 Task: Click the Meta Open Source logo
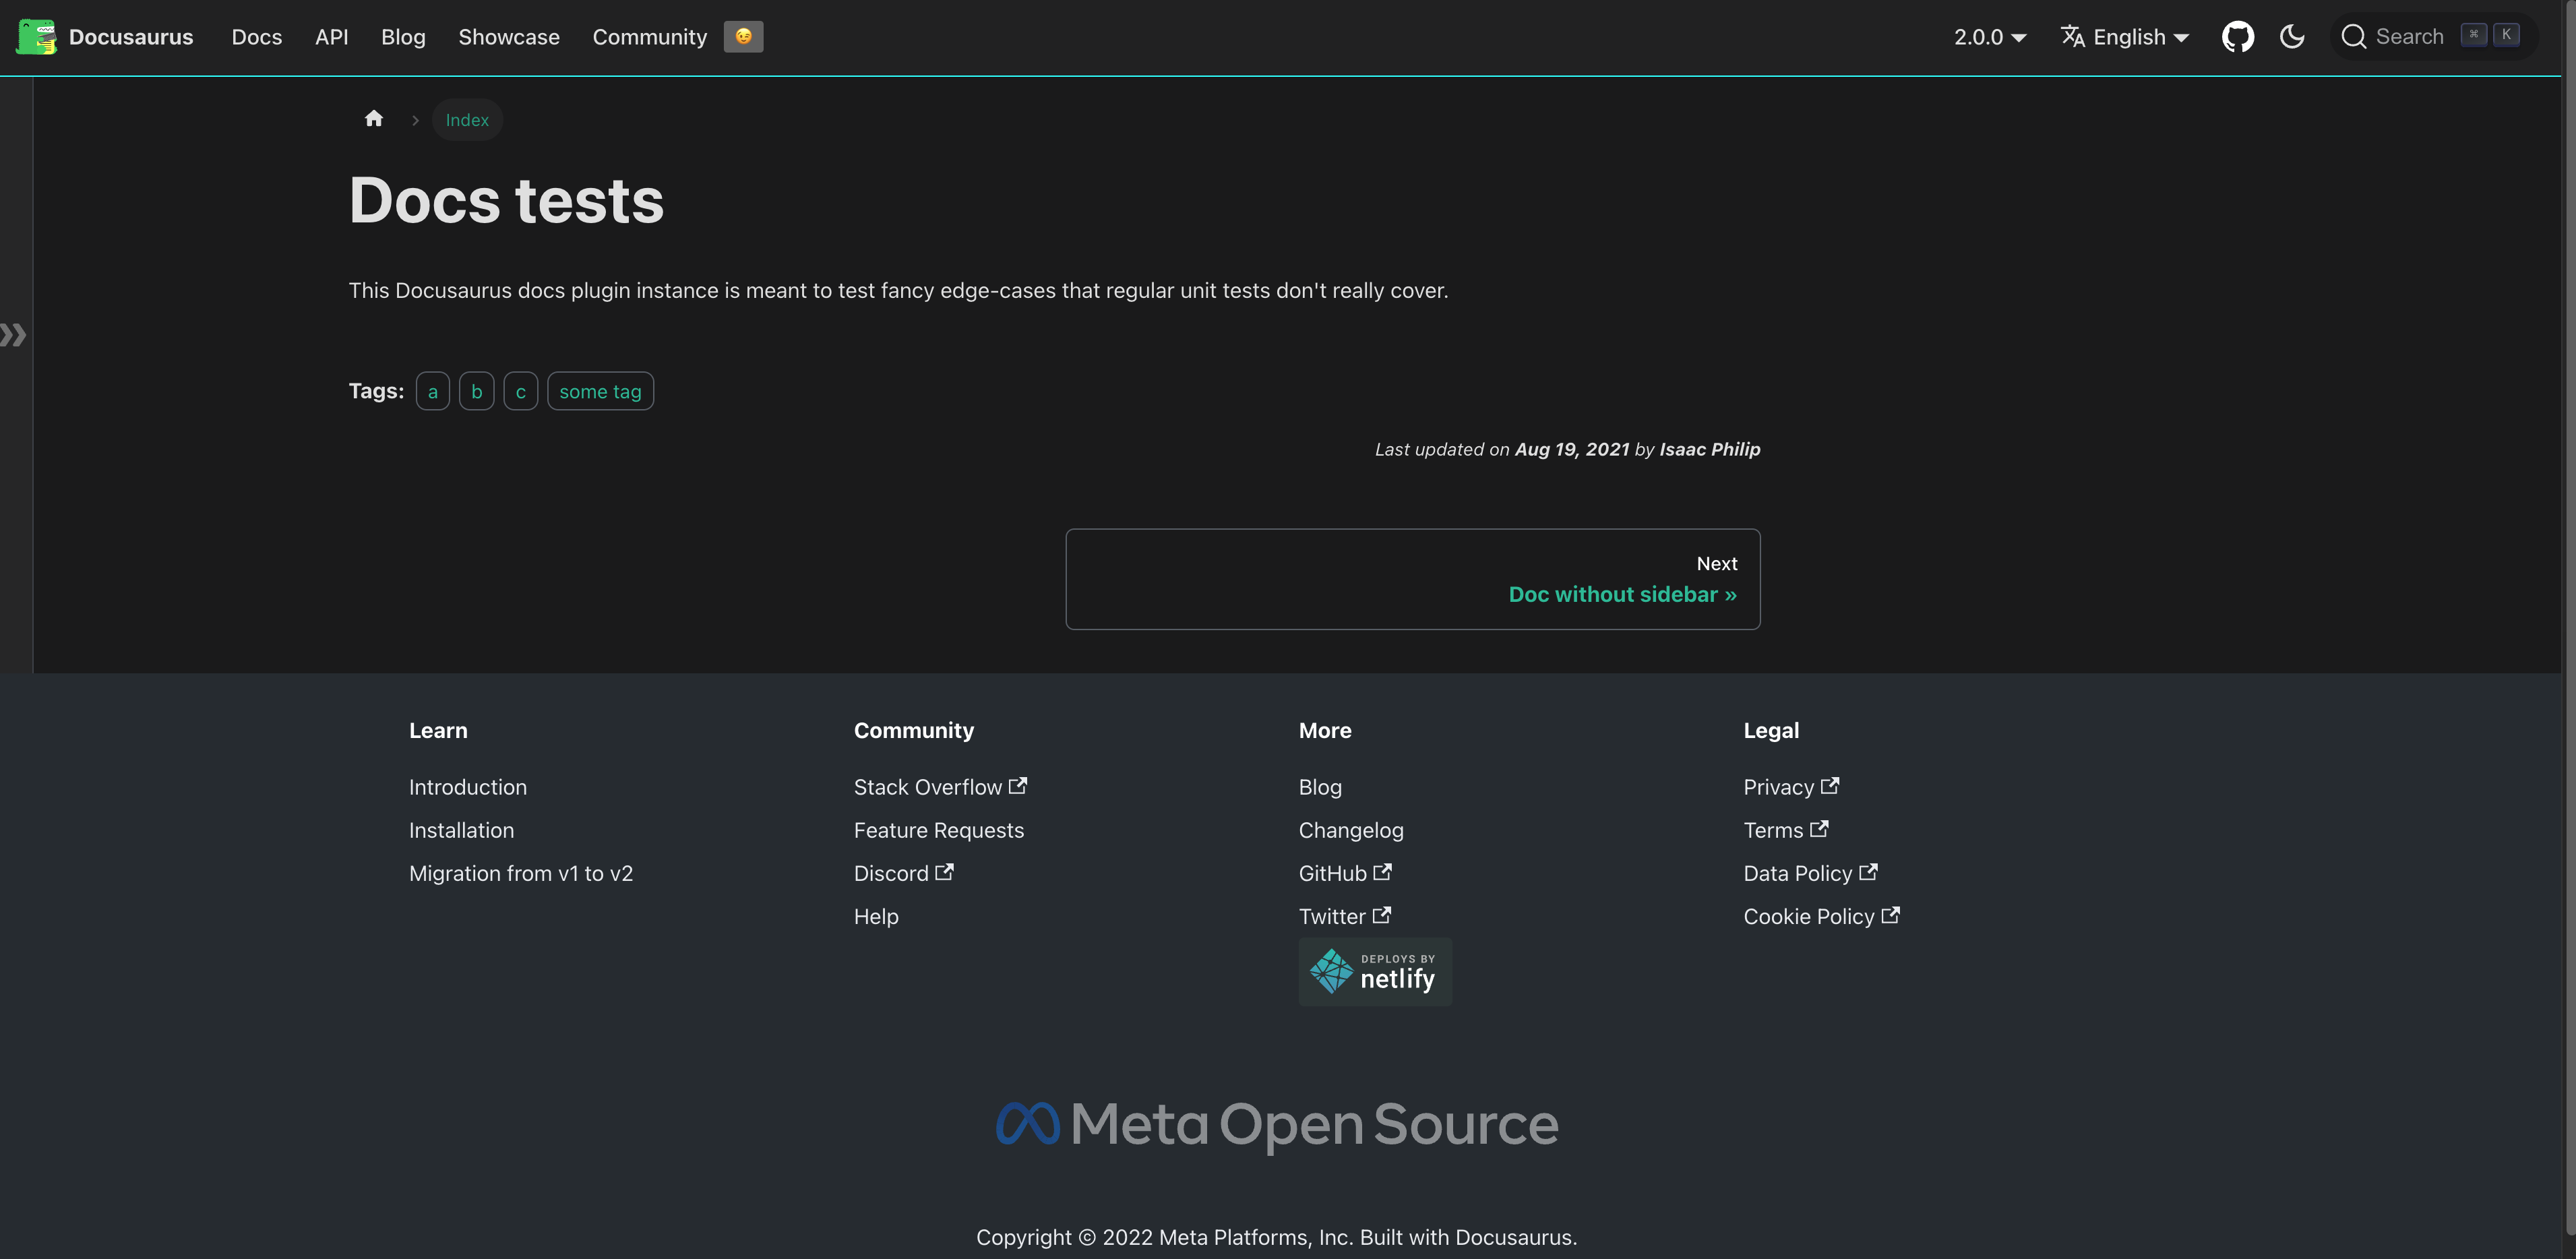click(x=1276, y=1124)
